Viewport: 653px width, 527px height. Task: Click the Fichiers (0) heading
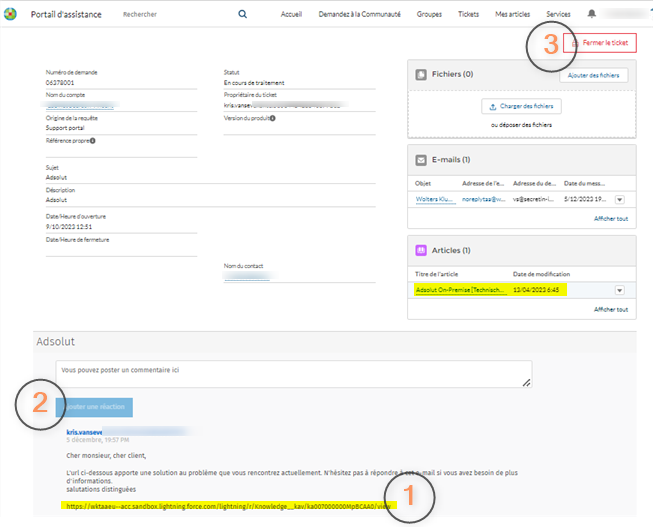(452, 74)
